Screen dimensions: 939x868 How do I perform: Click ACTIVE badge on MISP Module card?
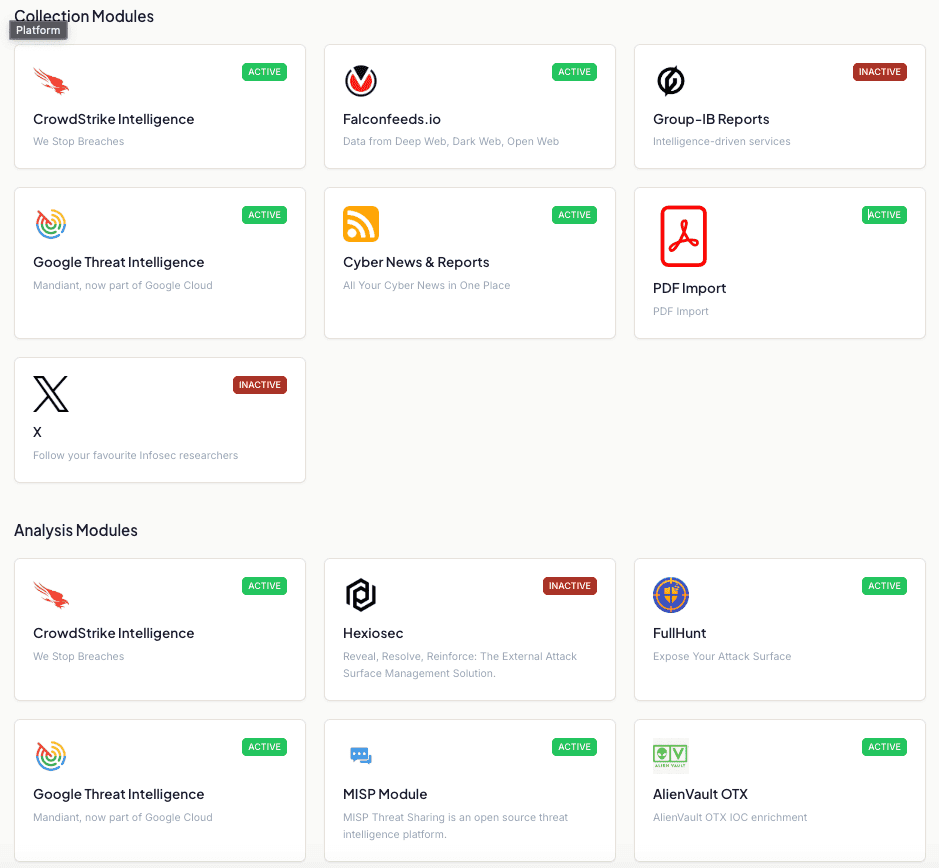pos(574,747)
